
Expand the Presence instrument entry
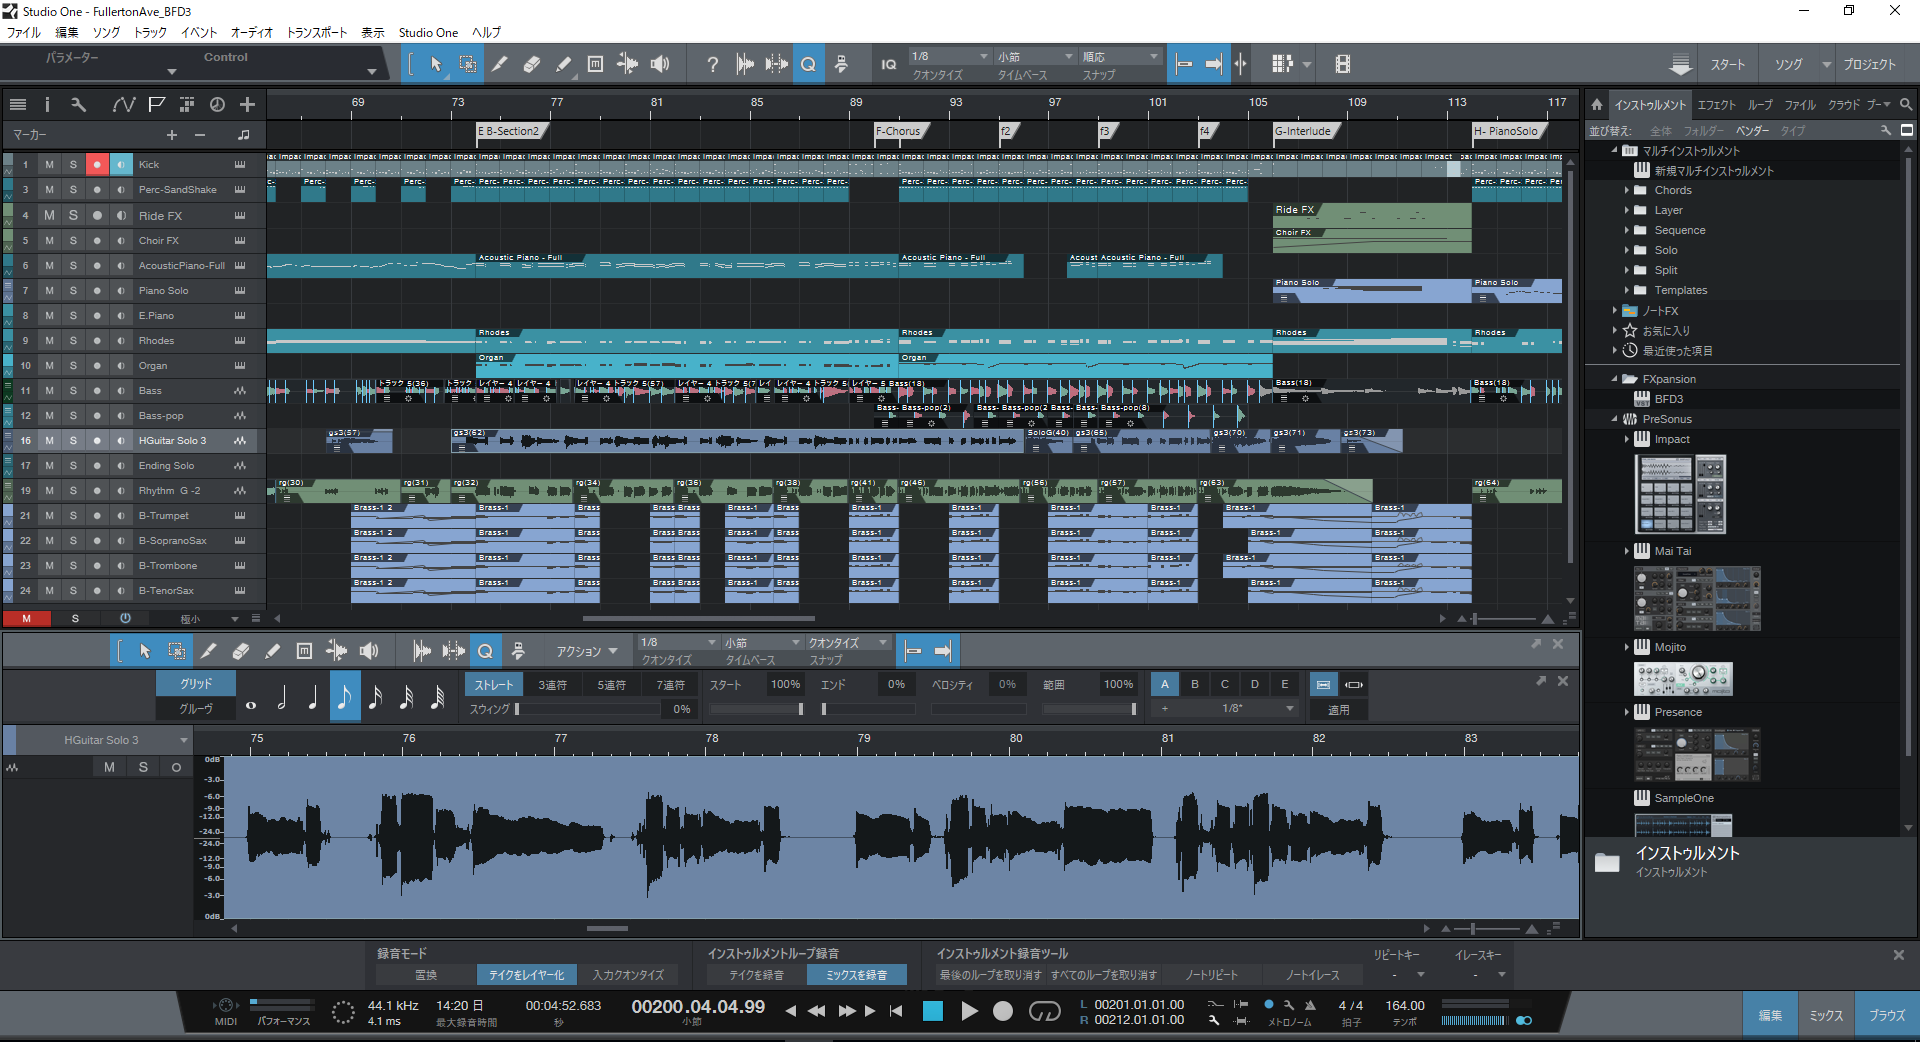1627,712
